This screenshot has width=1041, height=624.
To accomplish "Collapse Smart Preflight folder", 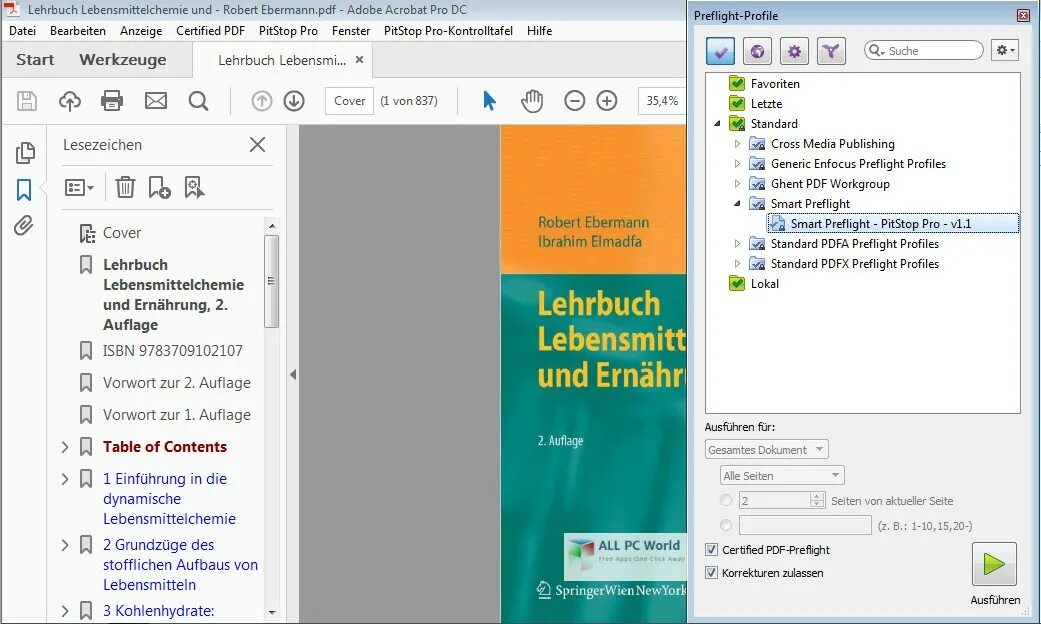I will (737, 204).
